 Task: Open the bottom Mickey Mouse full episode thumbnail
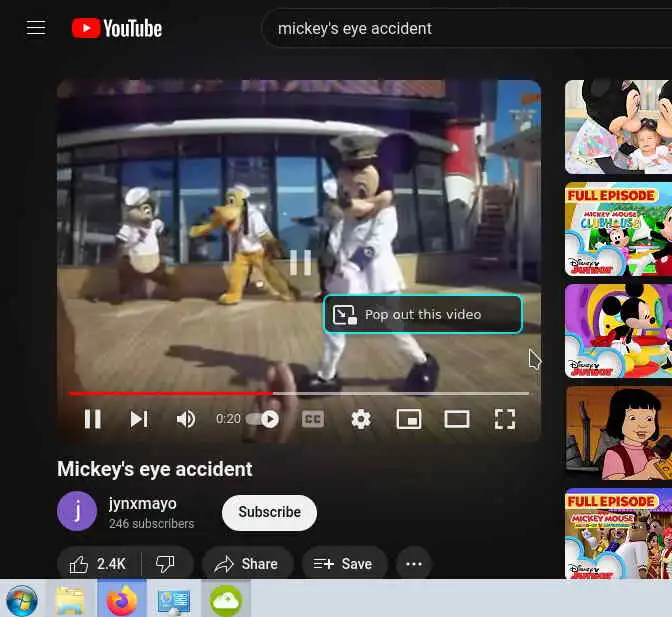(618, 534)
